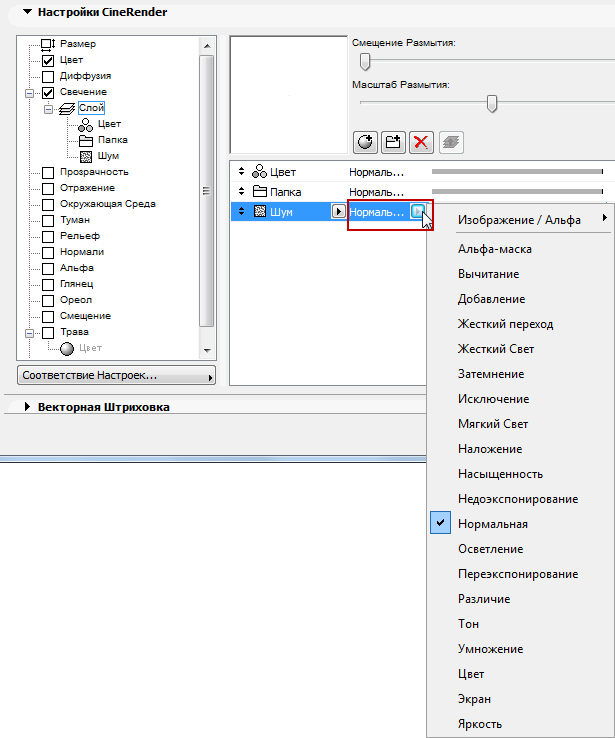This screenshot has height=738, width=615.
Task: Click the tree scrollbar up arrow
Action: point(207,46)
